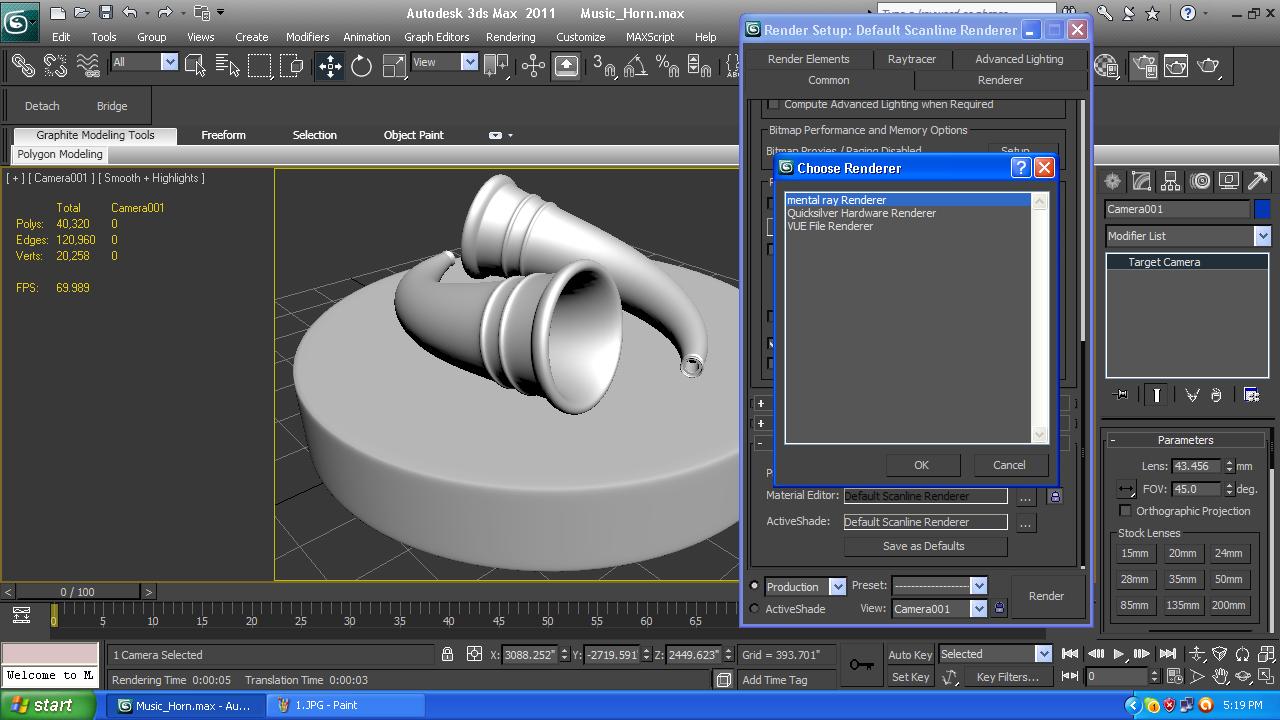Screen dimensions: 1280x720
Task: Activate the Select and Rotate tool
Action: pyautogui.click(x=360, y=66)
